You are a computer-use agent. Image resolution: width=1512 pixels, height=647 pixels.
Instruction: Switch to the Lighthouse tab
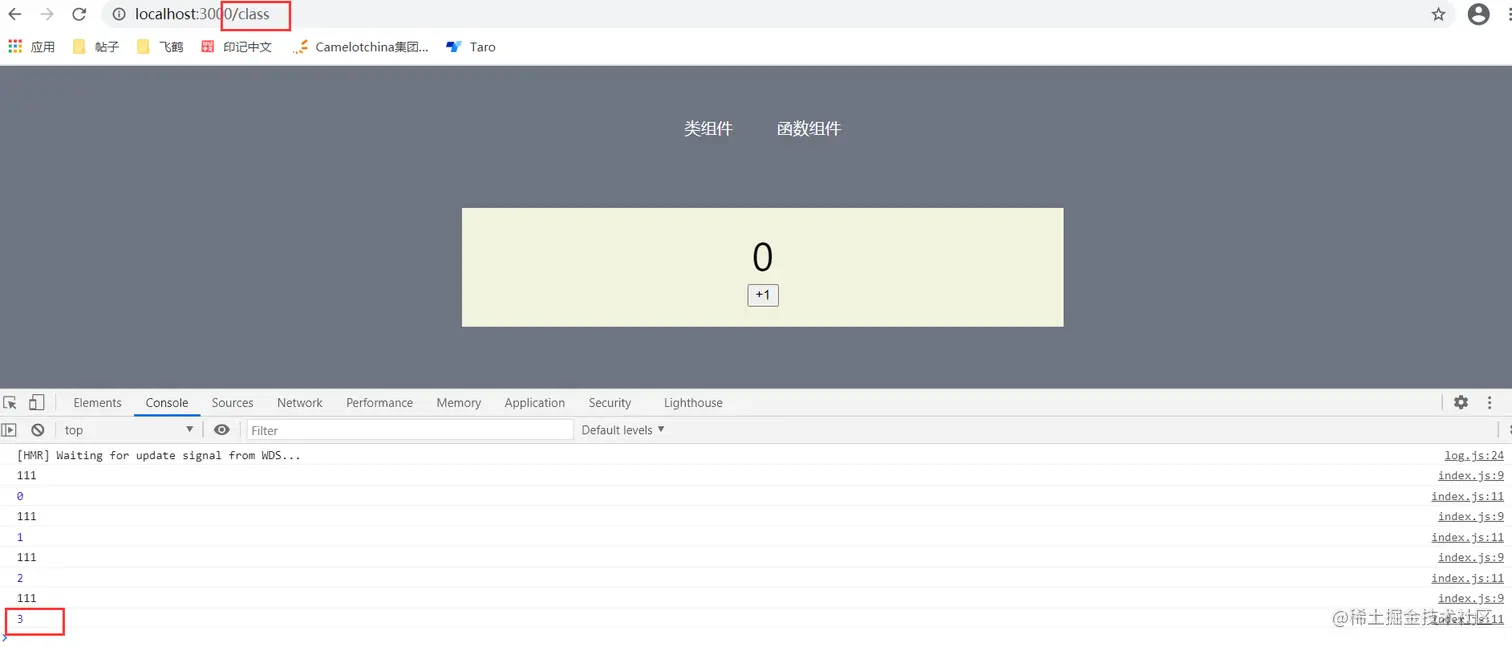click(693, 403)
